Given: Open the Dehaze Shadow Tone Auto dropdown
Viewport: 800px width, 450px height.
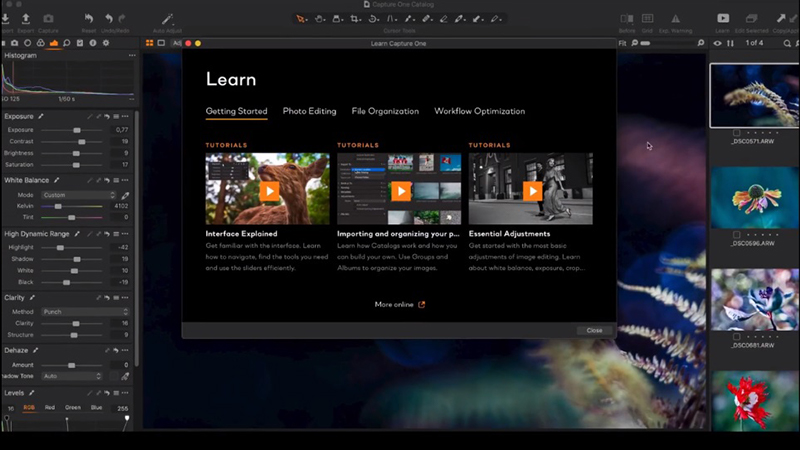Looking at the screenshot, I should point(72,376).
